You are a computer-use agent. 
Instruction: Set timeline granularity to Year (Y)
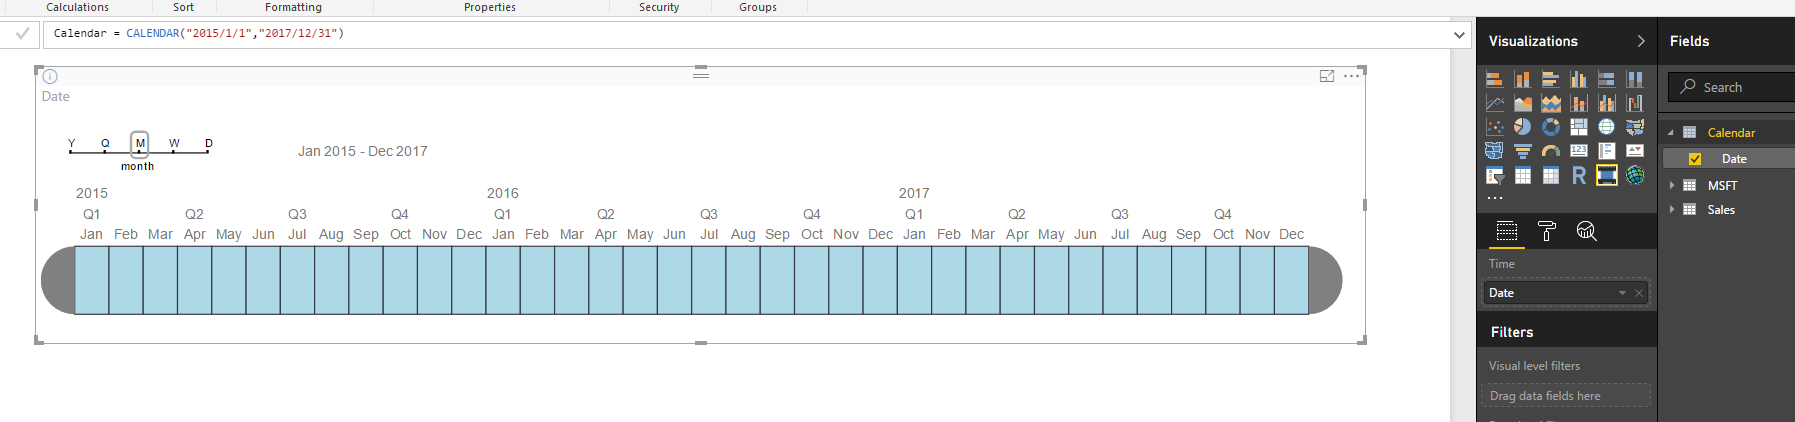tap(71, 144)
